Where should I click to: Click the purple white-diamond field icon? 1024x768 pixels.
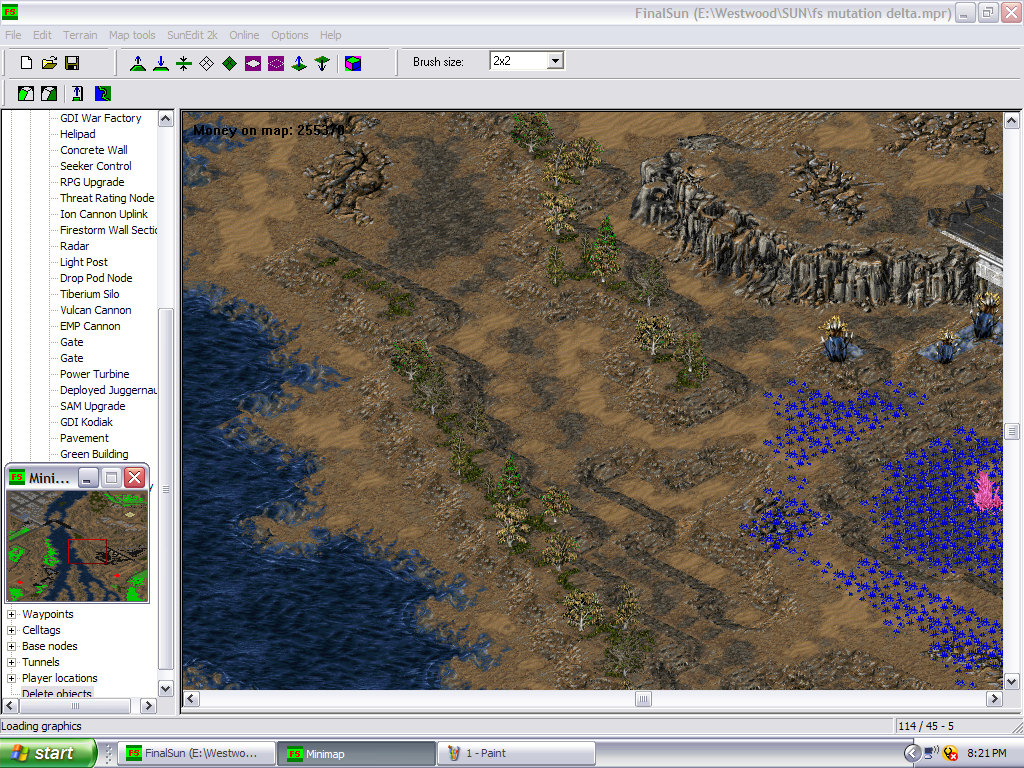tap(253, 63)
